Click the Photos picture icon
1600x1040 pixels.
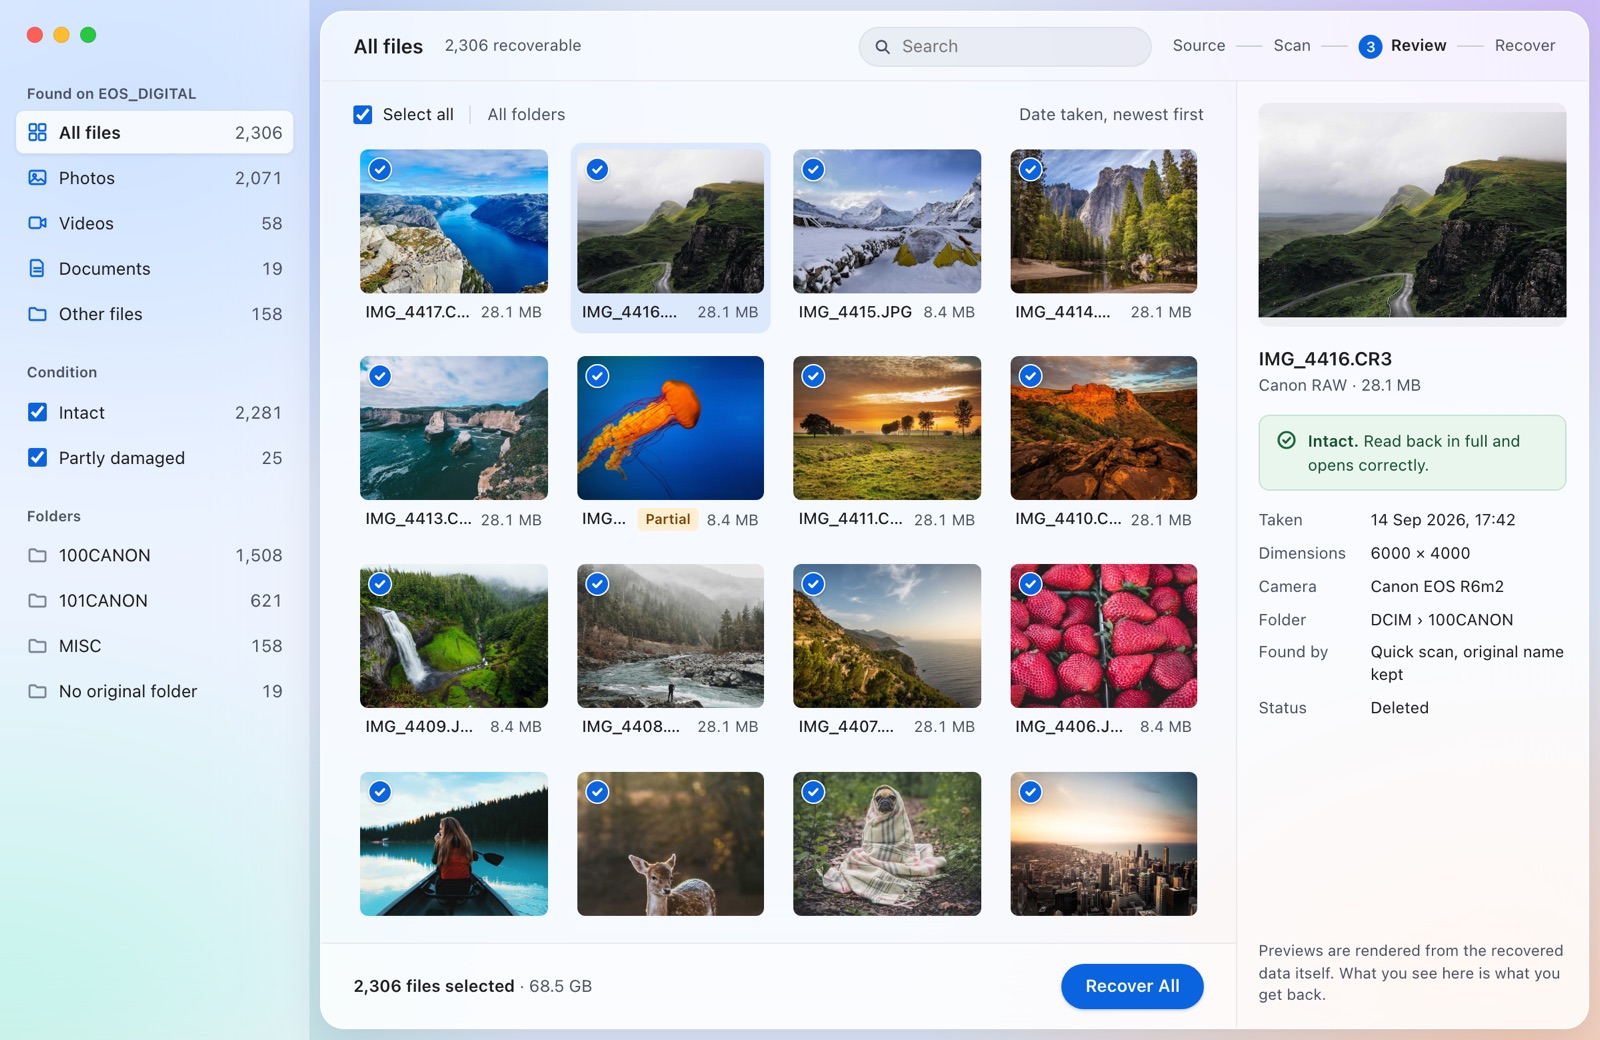point(37,178)
